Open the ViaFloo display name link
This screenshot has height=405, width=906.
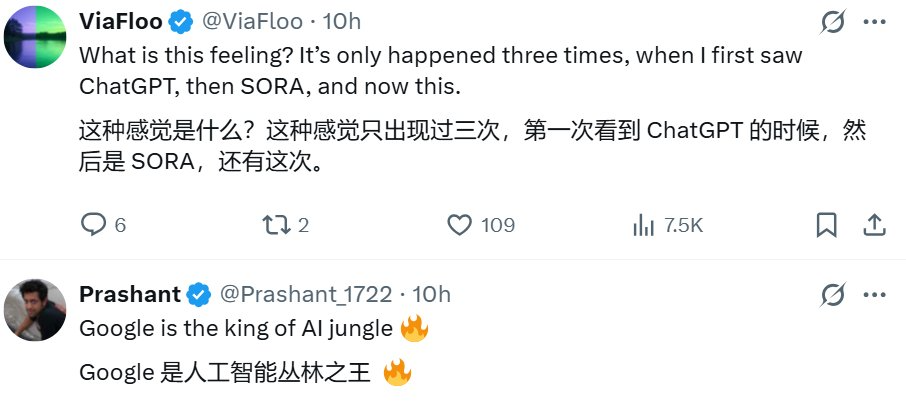click(120, 20)
